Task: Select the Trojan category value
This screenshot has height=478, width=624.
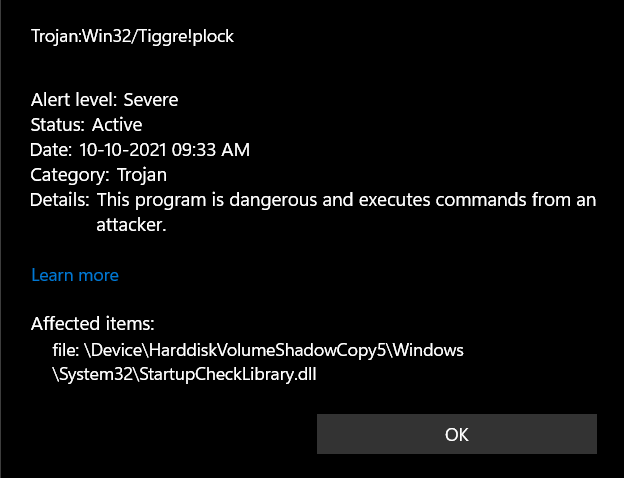Action: click(142, 175)
